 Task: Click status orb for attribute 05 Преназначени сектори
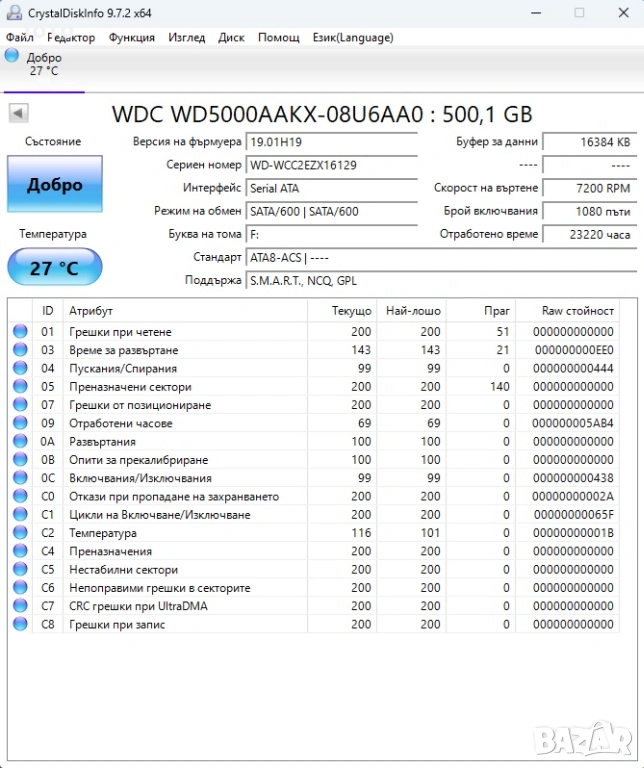click(x=20, y=387)
